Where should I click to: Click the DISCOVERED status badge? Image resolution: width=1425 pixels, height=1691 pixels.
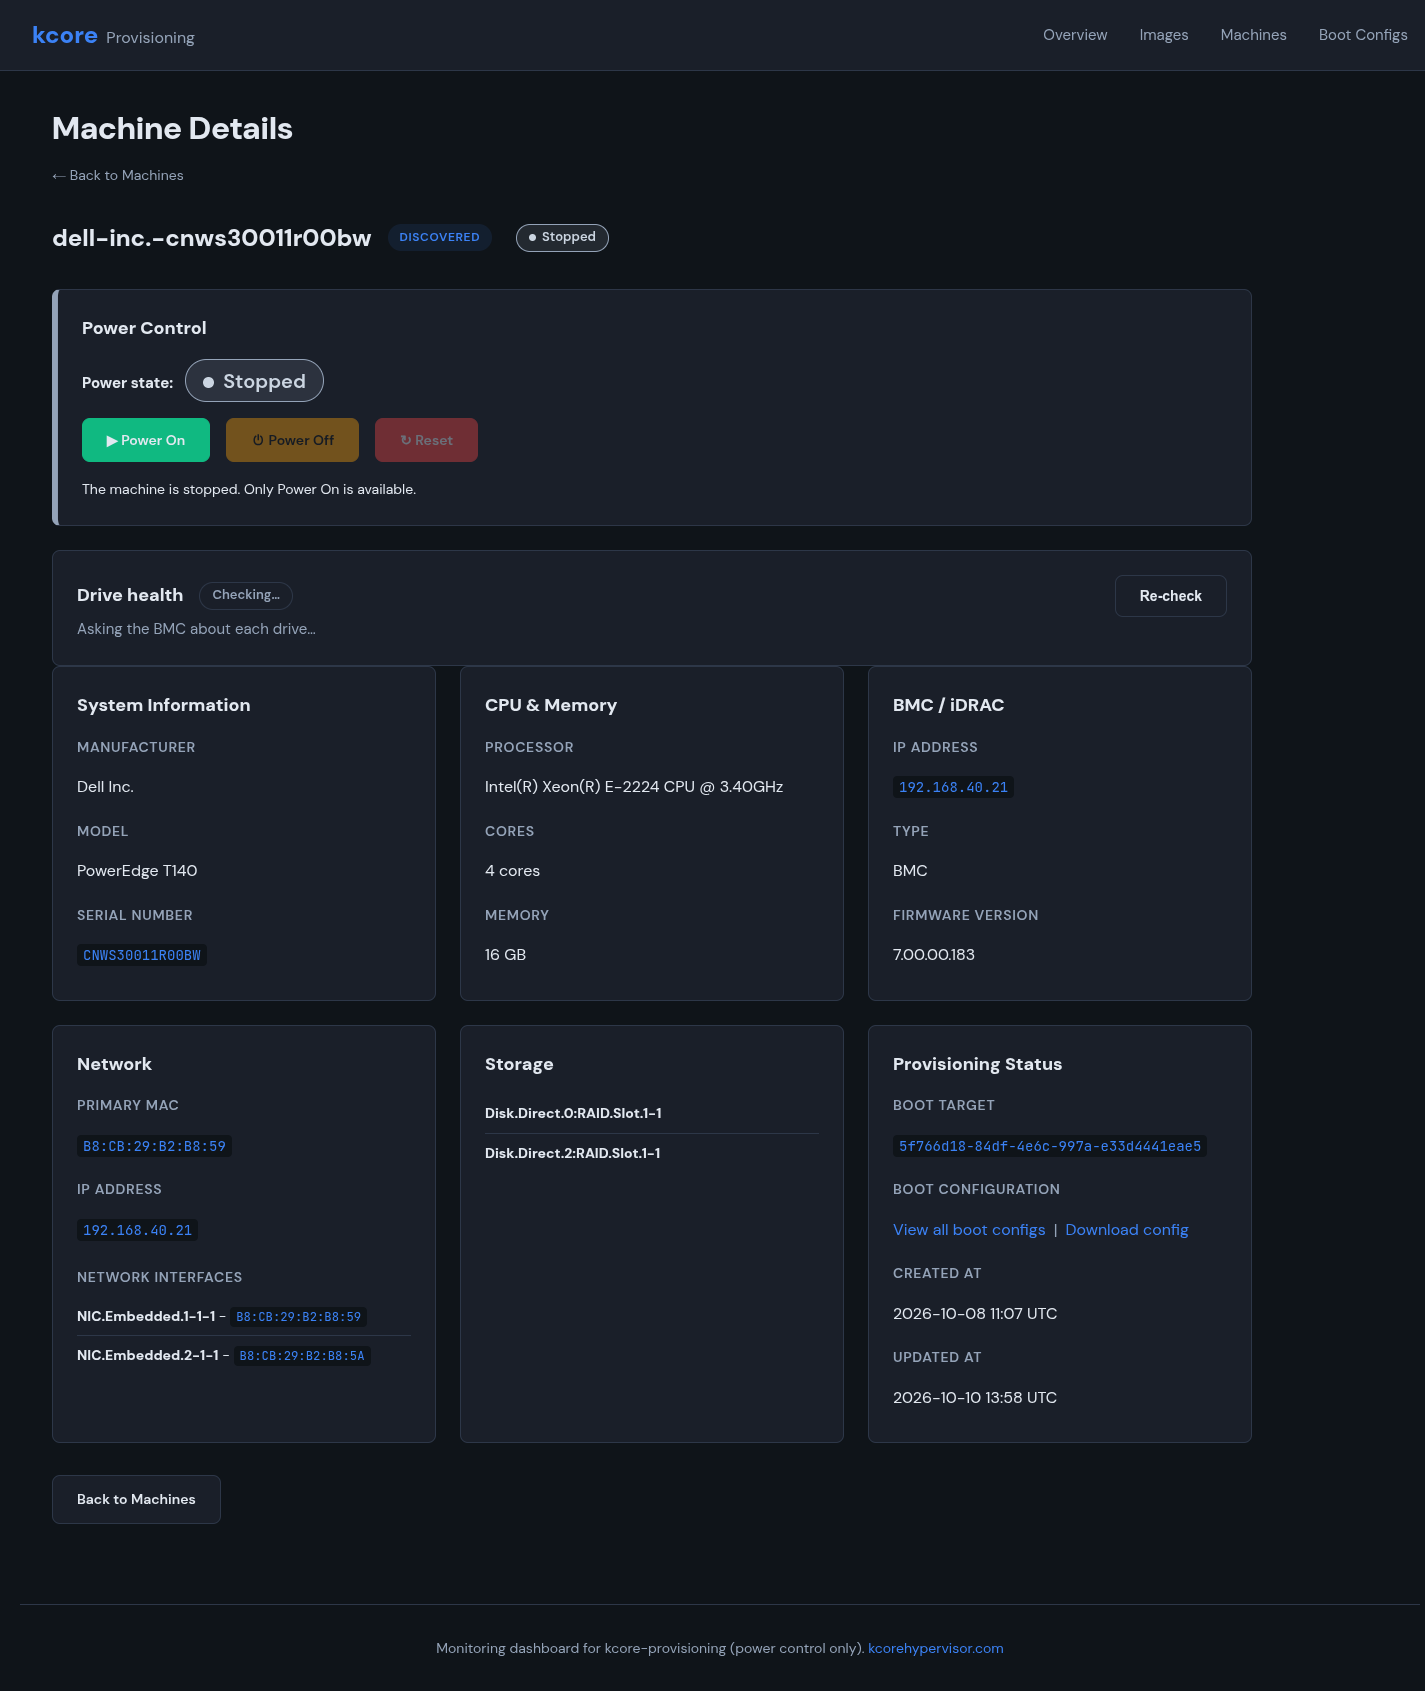click(x=439, y=237)
